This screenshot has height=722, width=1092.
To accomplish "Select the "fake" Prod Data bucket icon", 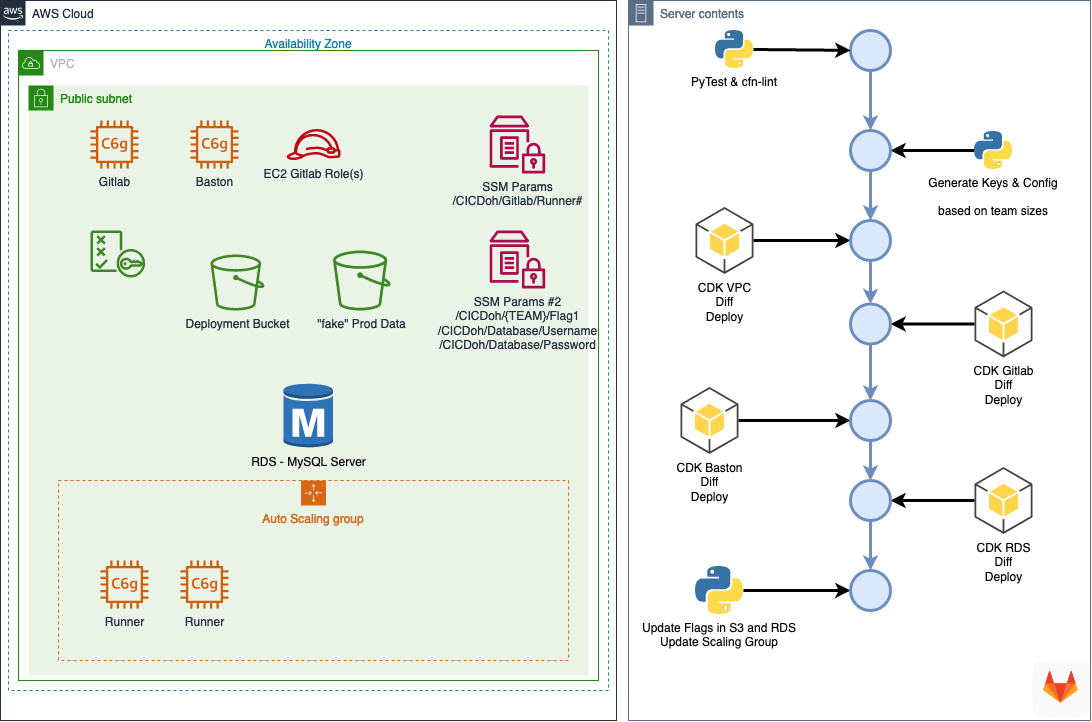I will point(361,281).
